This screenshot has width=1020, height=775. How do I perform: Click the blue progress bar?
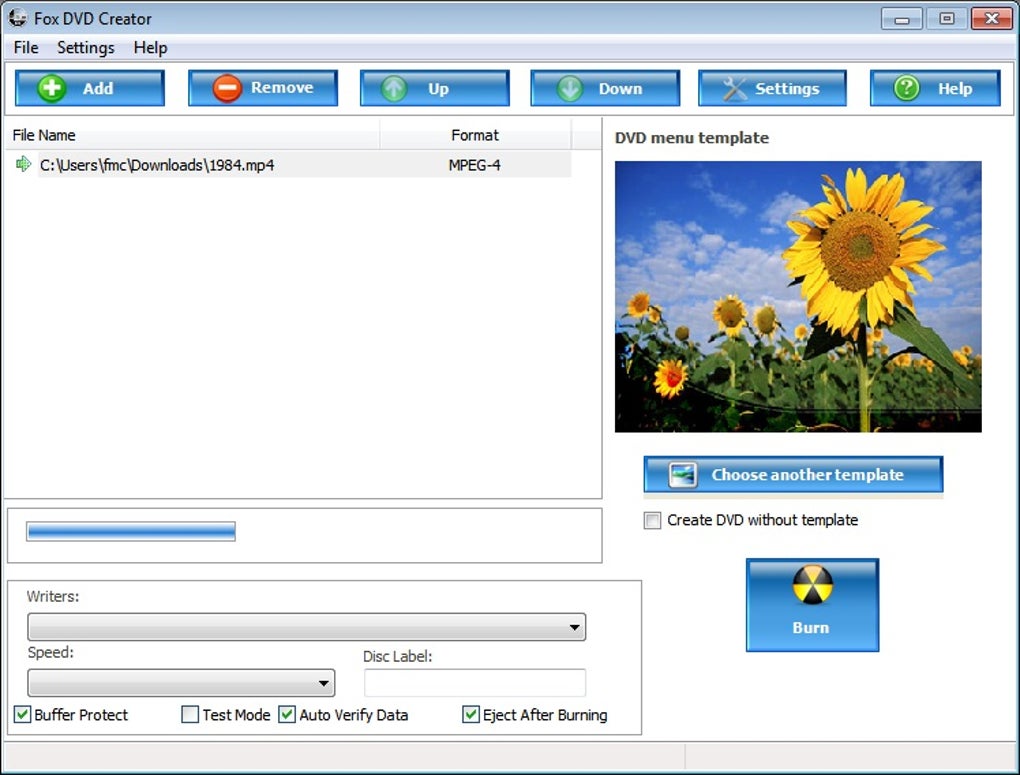point(131,531)
